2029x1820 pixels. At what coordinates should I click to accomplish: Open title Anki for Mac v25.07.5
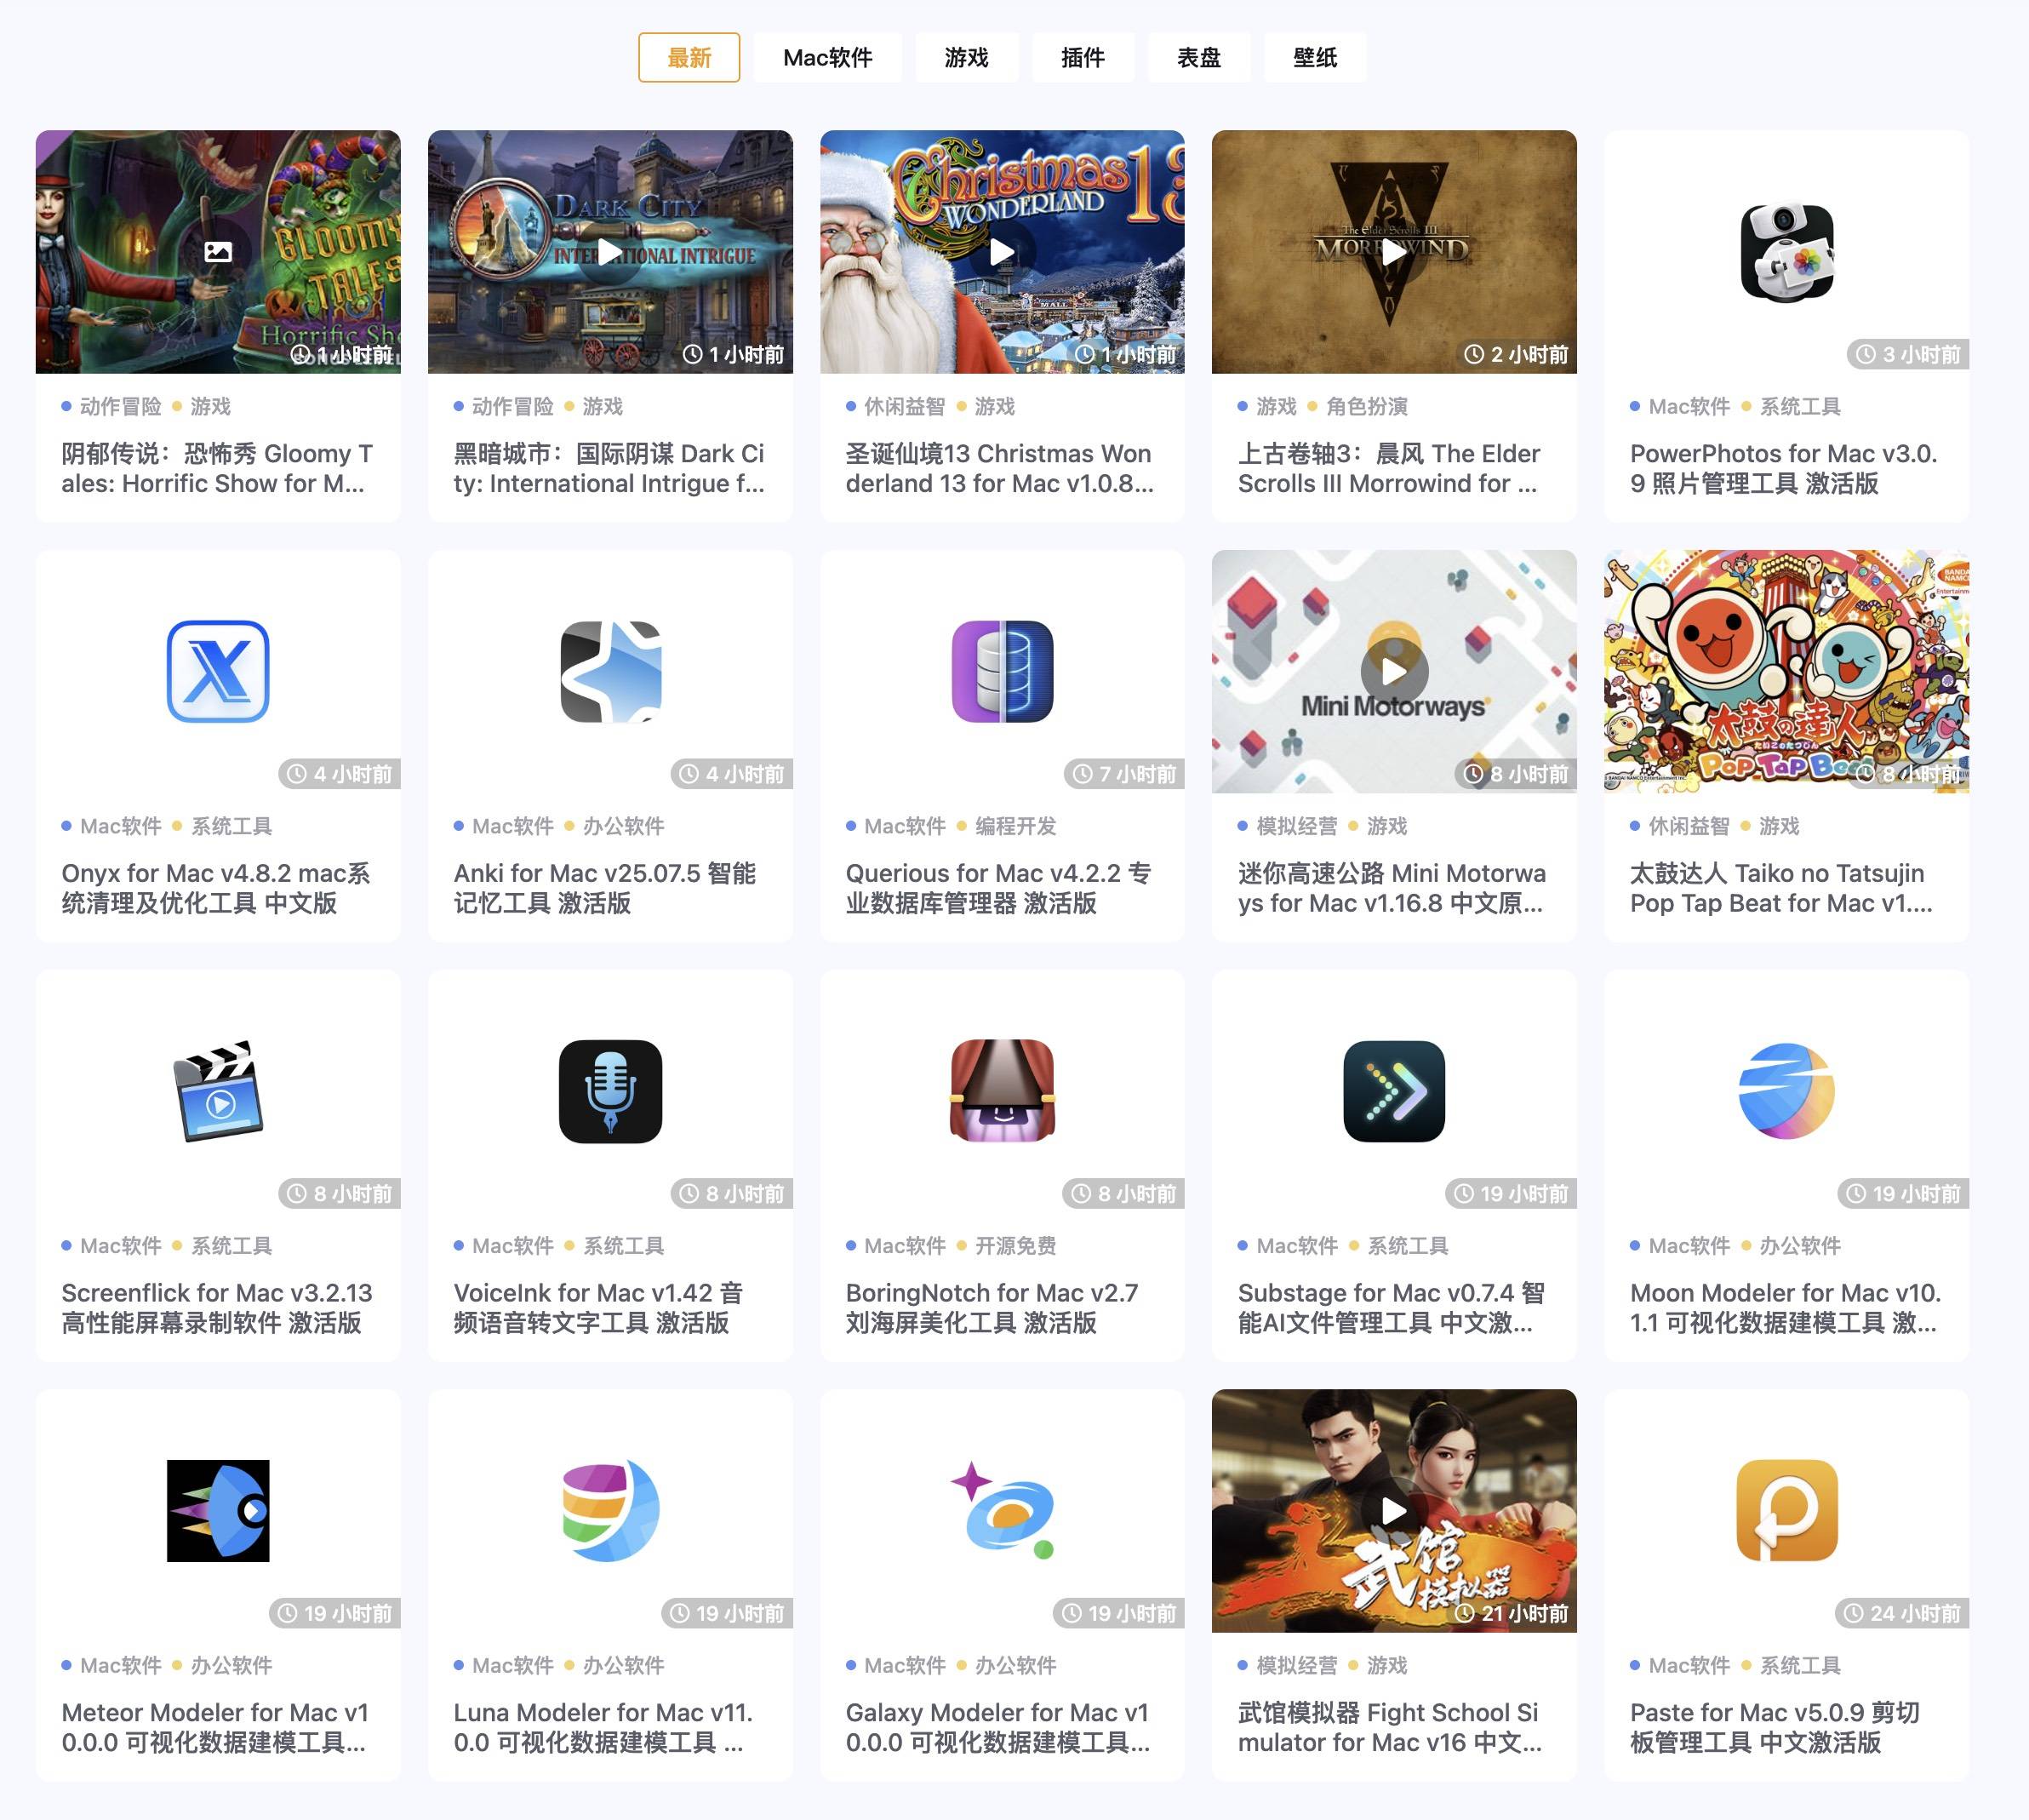click(605, 888)
